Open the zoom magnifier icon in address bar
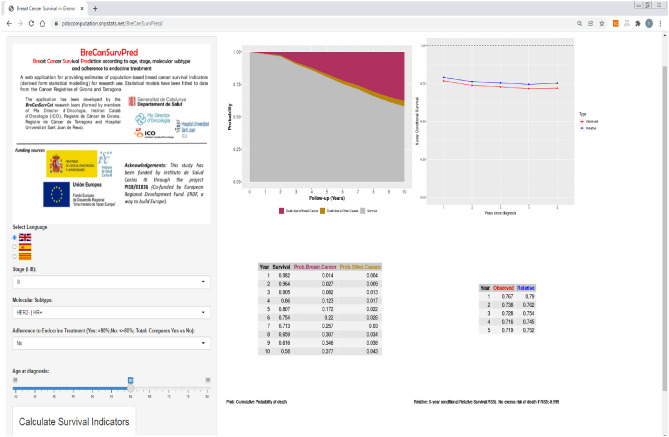This screenshot has width=669, height=437. click(579, 23)
